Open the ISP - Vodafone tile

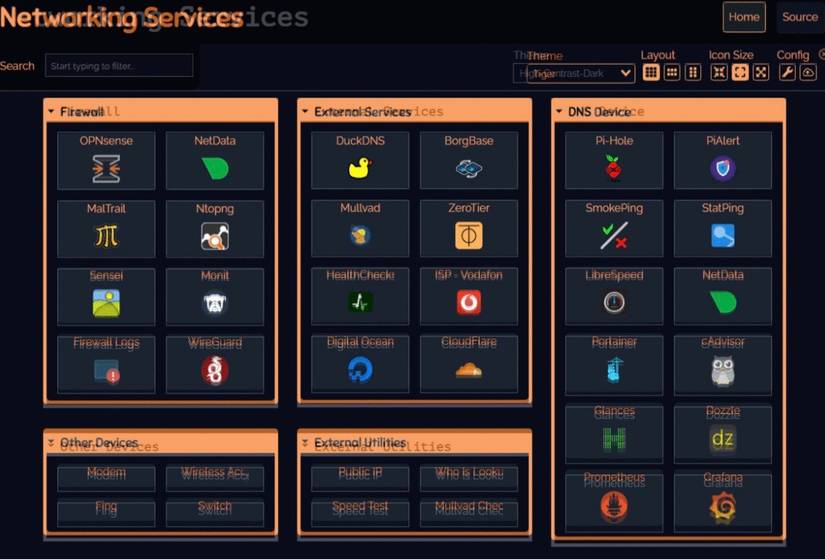coord(469,295)
